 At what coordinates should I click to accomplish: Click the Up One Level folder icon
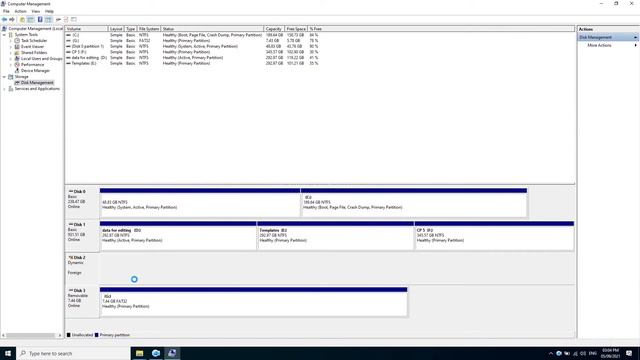[x=22, y=19]
